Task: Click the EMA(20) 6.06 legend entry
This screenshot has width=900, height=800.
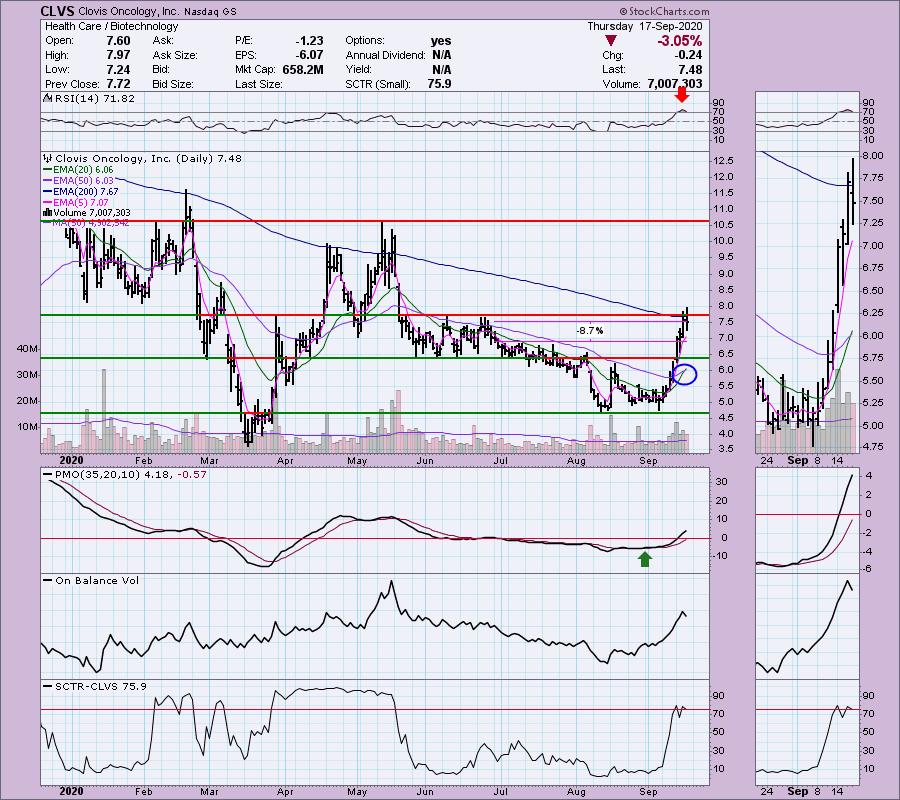Action: [83, 170]
